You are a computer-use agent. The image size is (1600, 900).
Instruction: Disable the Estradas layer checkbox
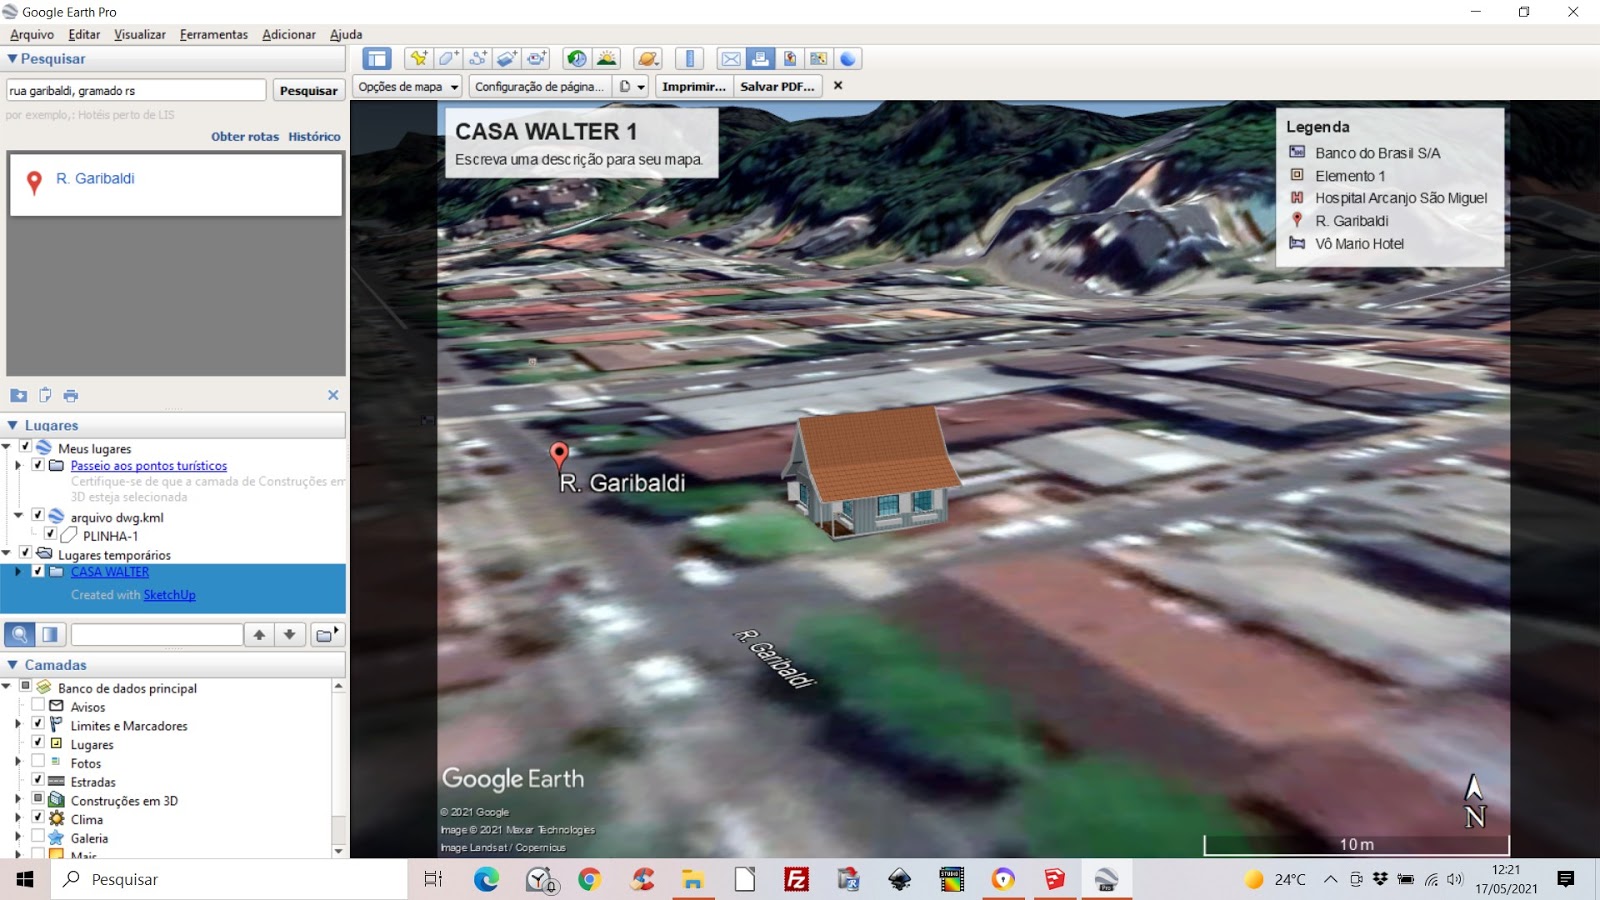tap(38, 780)
